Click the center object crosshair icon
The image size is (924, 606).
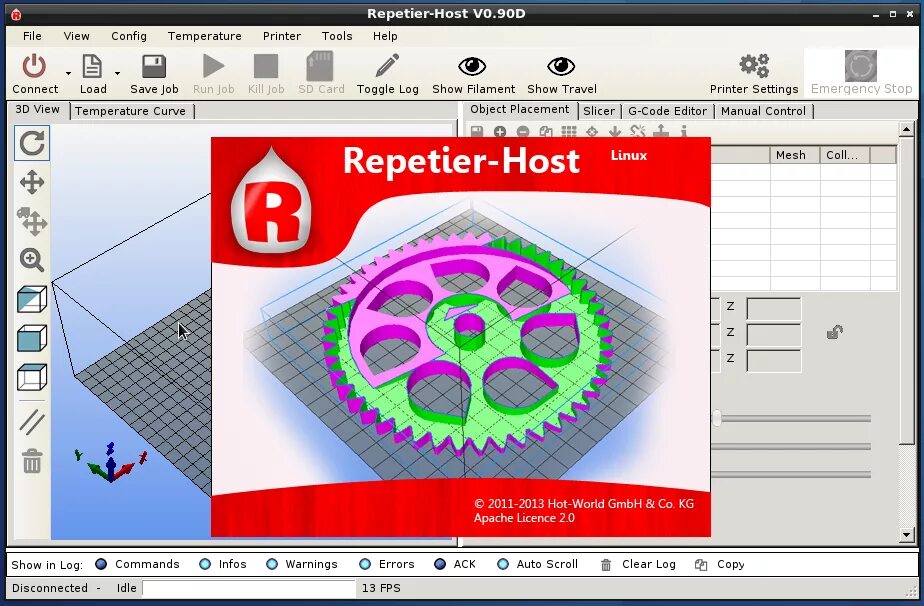(x=592, y=131)
